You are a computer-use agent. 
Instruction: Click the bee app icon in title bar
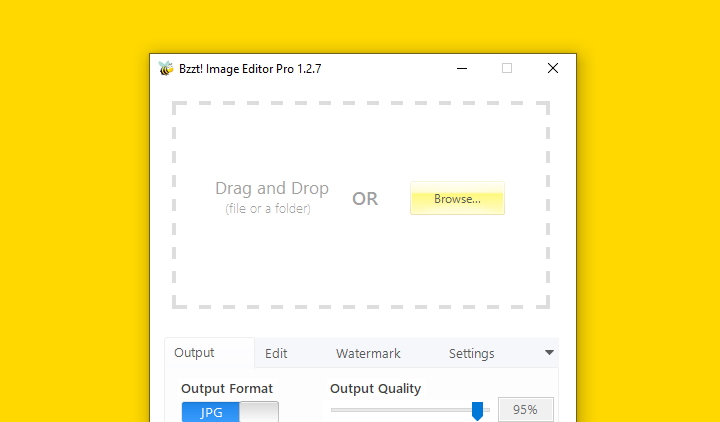point(166,68)
